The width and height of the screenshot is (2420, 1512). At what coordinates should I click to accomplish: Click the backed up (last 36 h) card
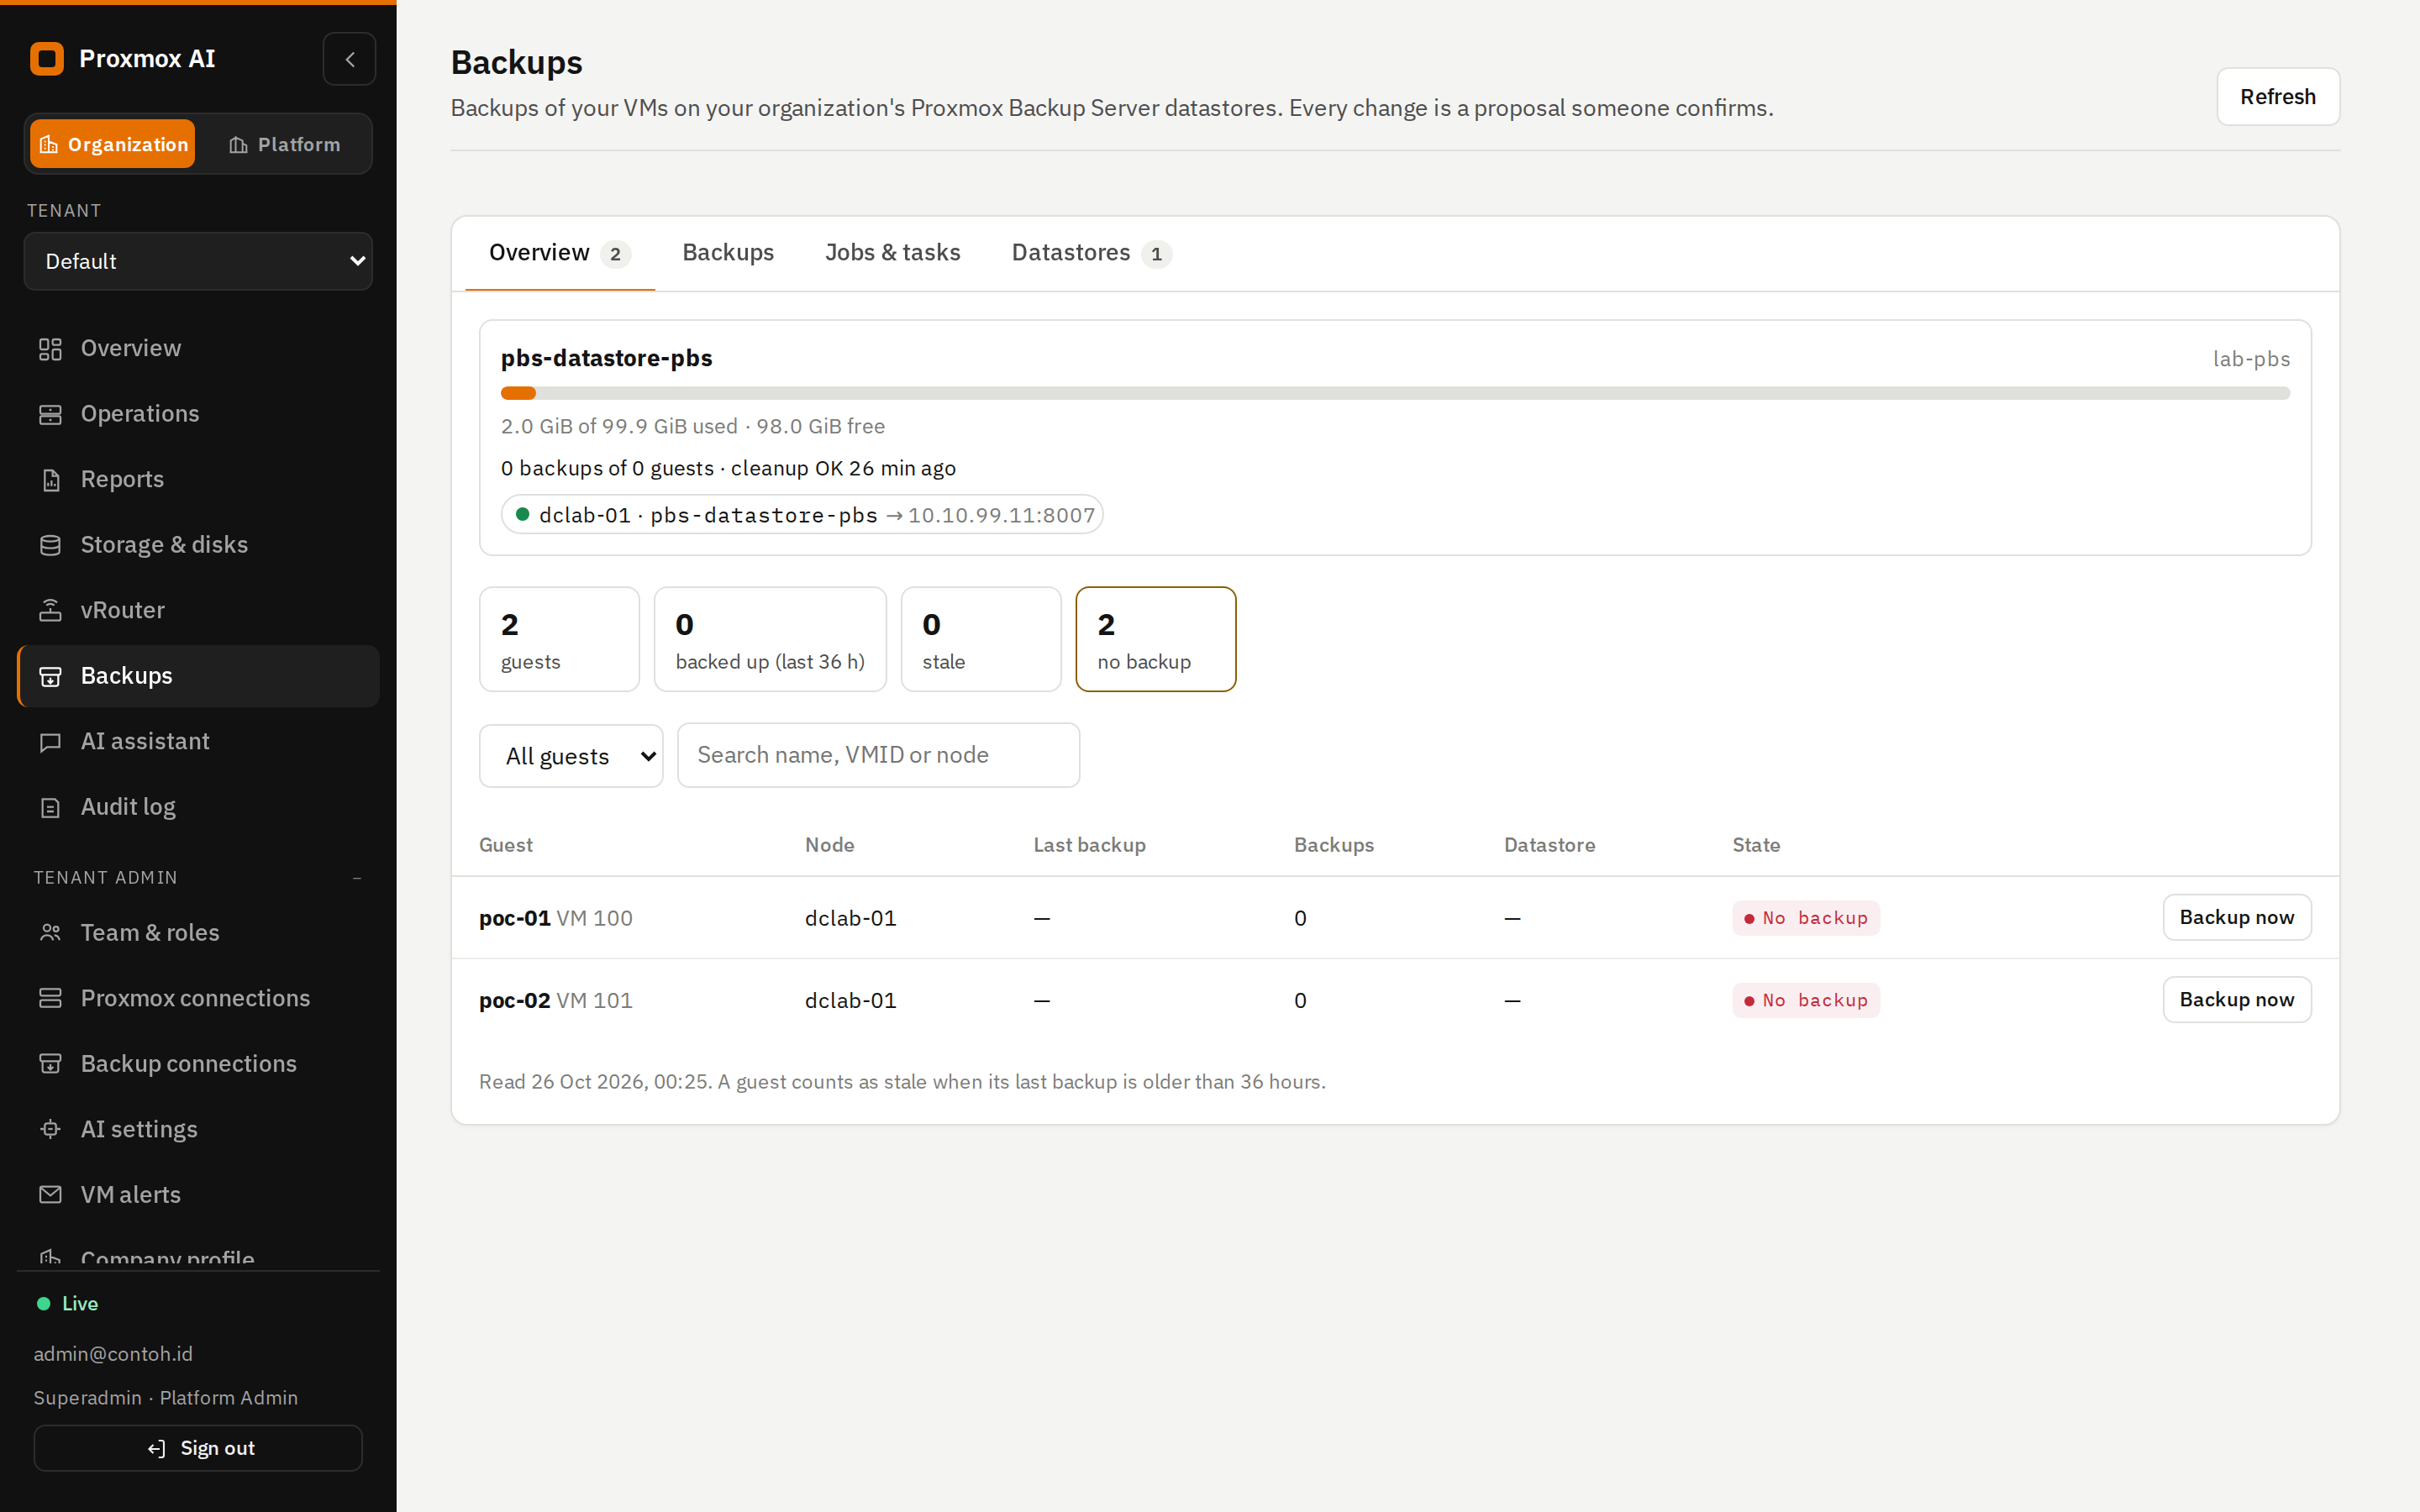point(770,639)
